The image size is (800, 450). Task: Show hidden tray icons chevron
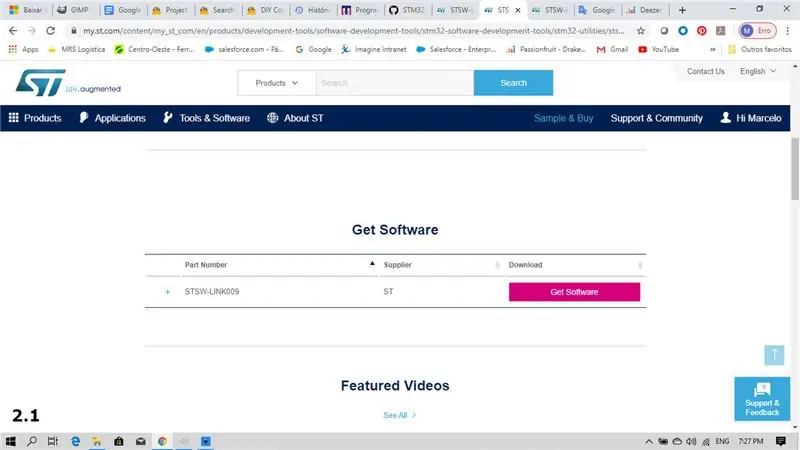click(648, 441)
